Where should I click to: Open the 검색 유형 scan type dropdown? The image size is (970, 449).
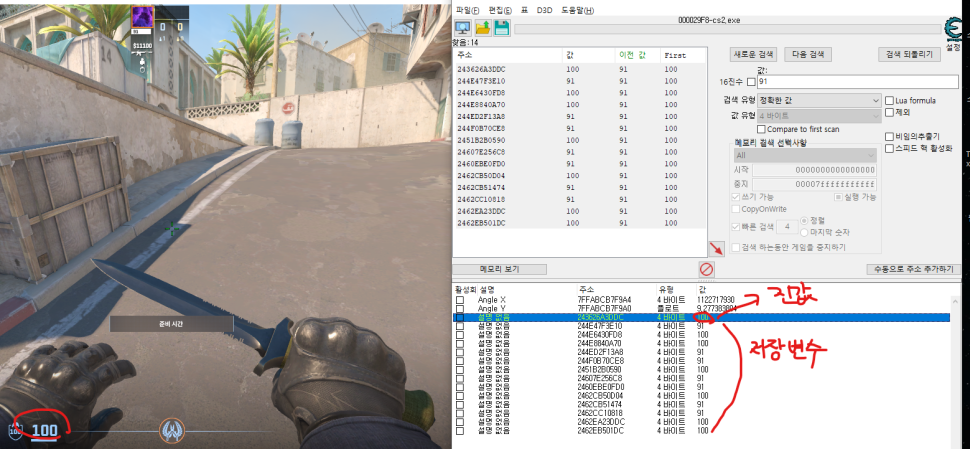pyautogui.click(x=820, y=100)
